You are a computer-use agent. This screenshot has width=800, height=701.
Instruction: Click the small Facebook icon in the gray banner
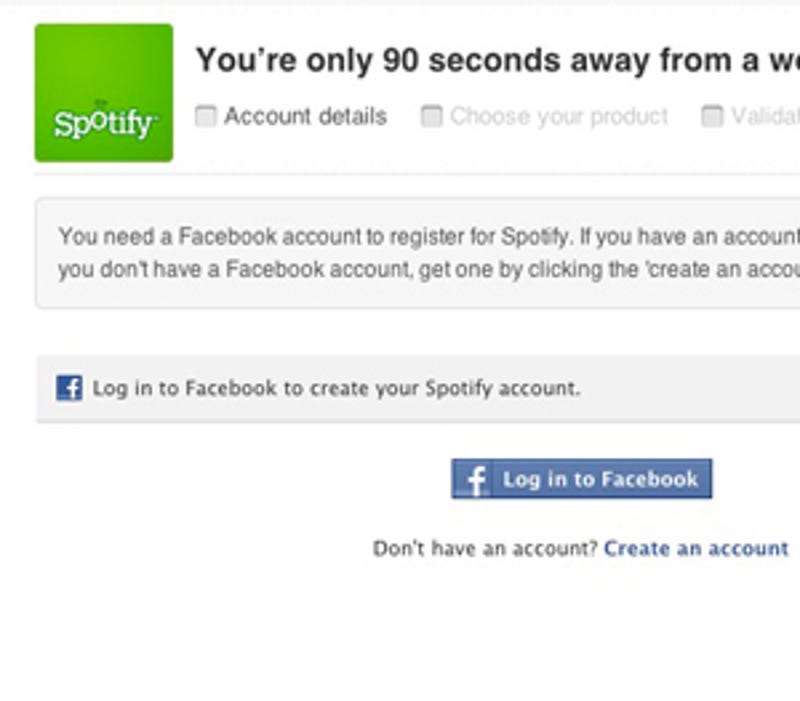[x=69, y=388]
